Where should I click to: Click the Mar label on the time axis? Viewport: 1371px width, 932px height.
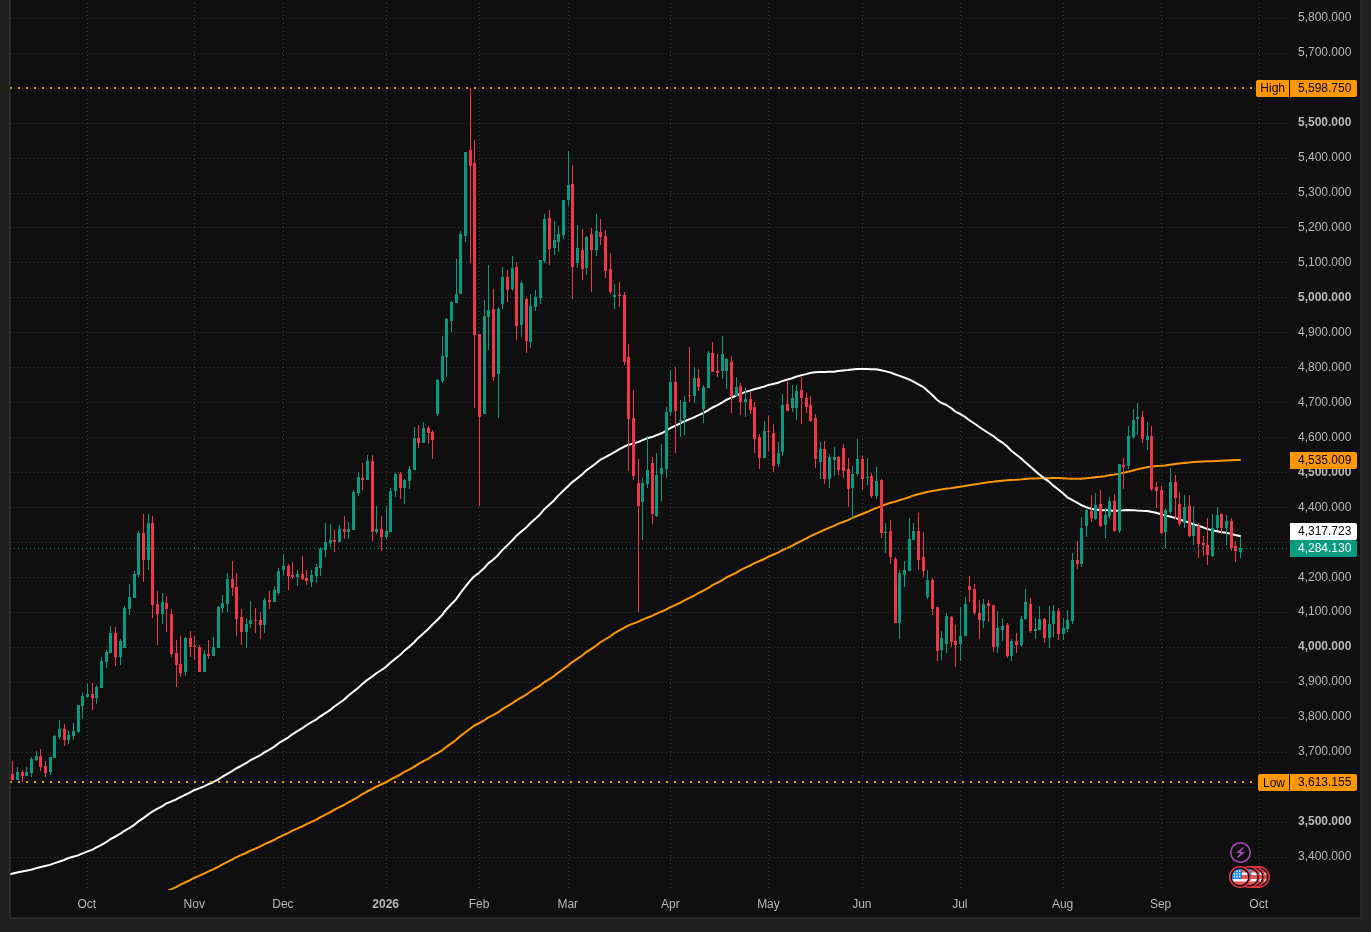(x=568, y=904)
